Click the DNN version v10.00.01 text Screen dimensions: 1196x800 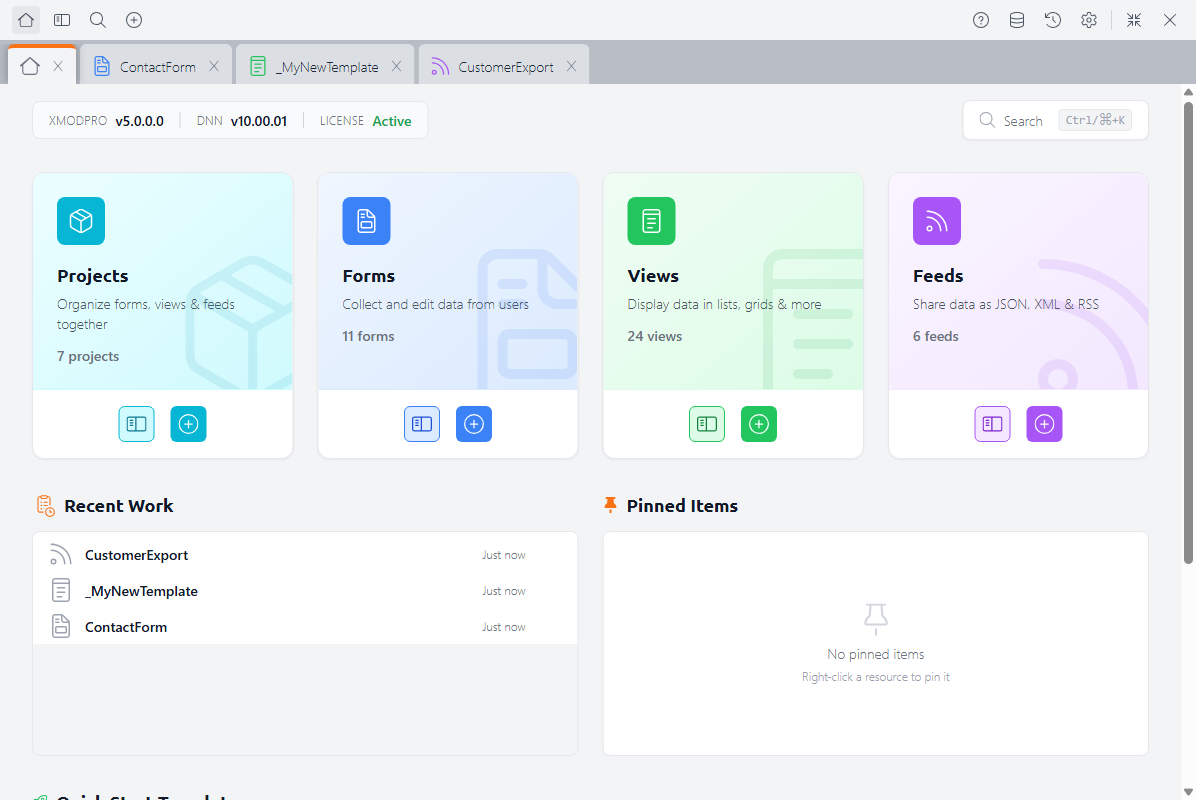[259, 121]
